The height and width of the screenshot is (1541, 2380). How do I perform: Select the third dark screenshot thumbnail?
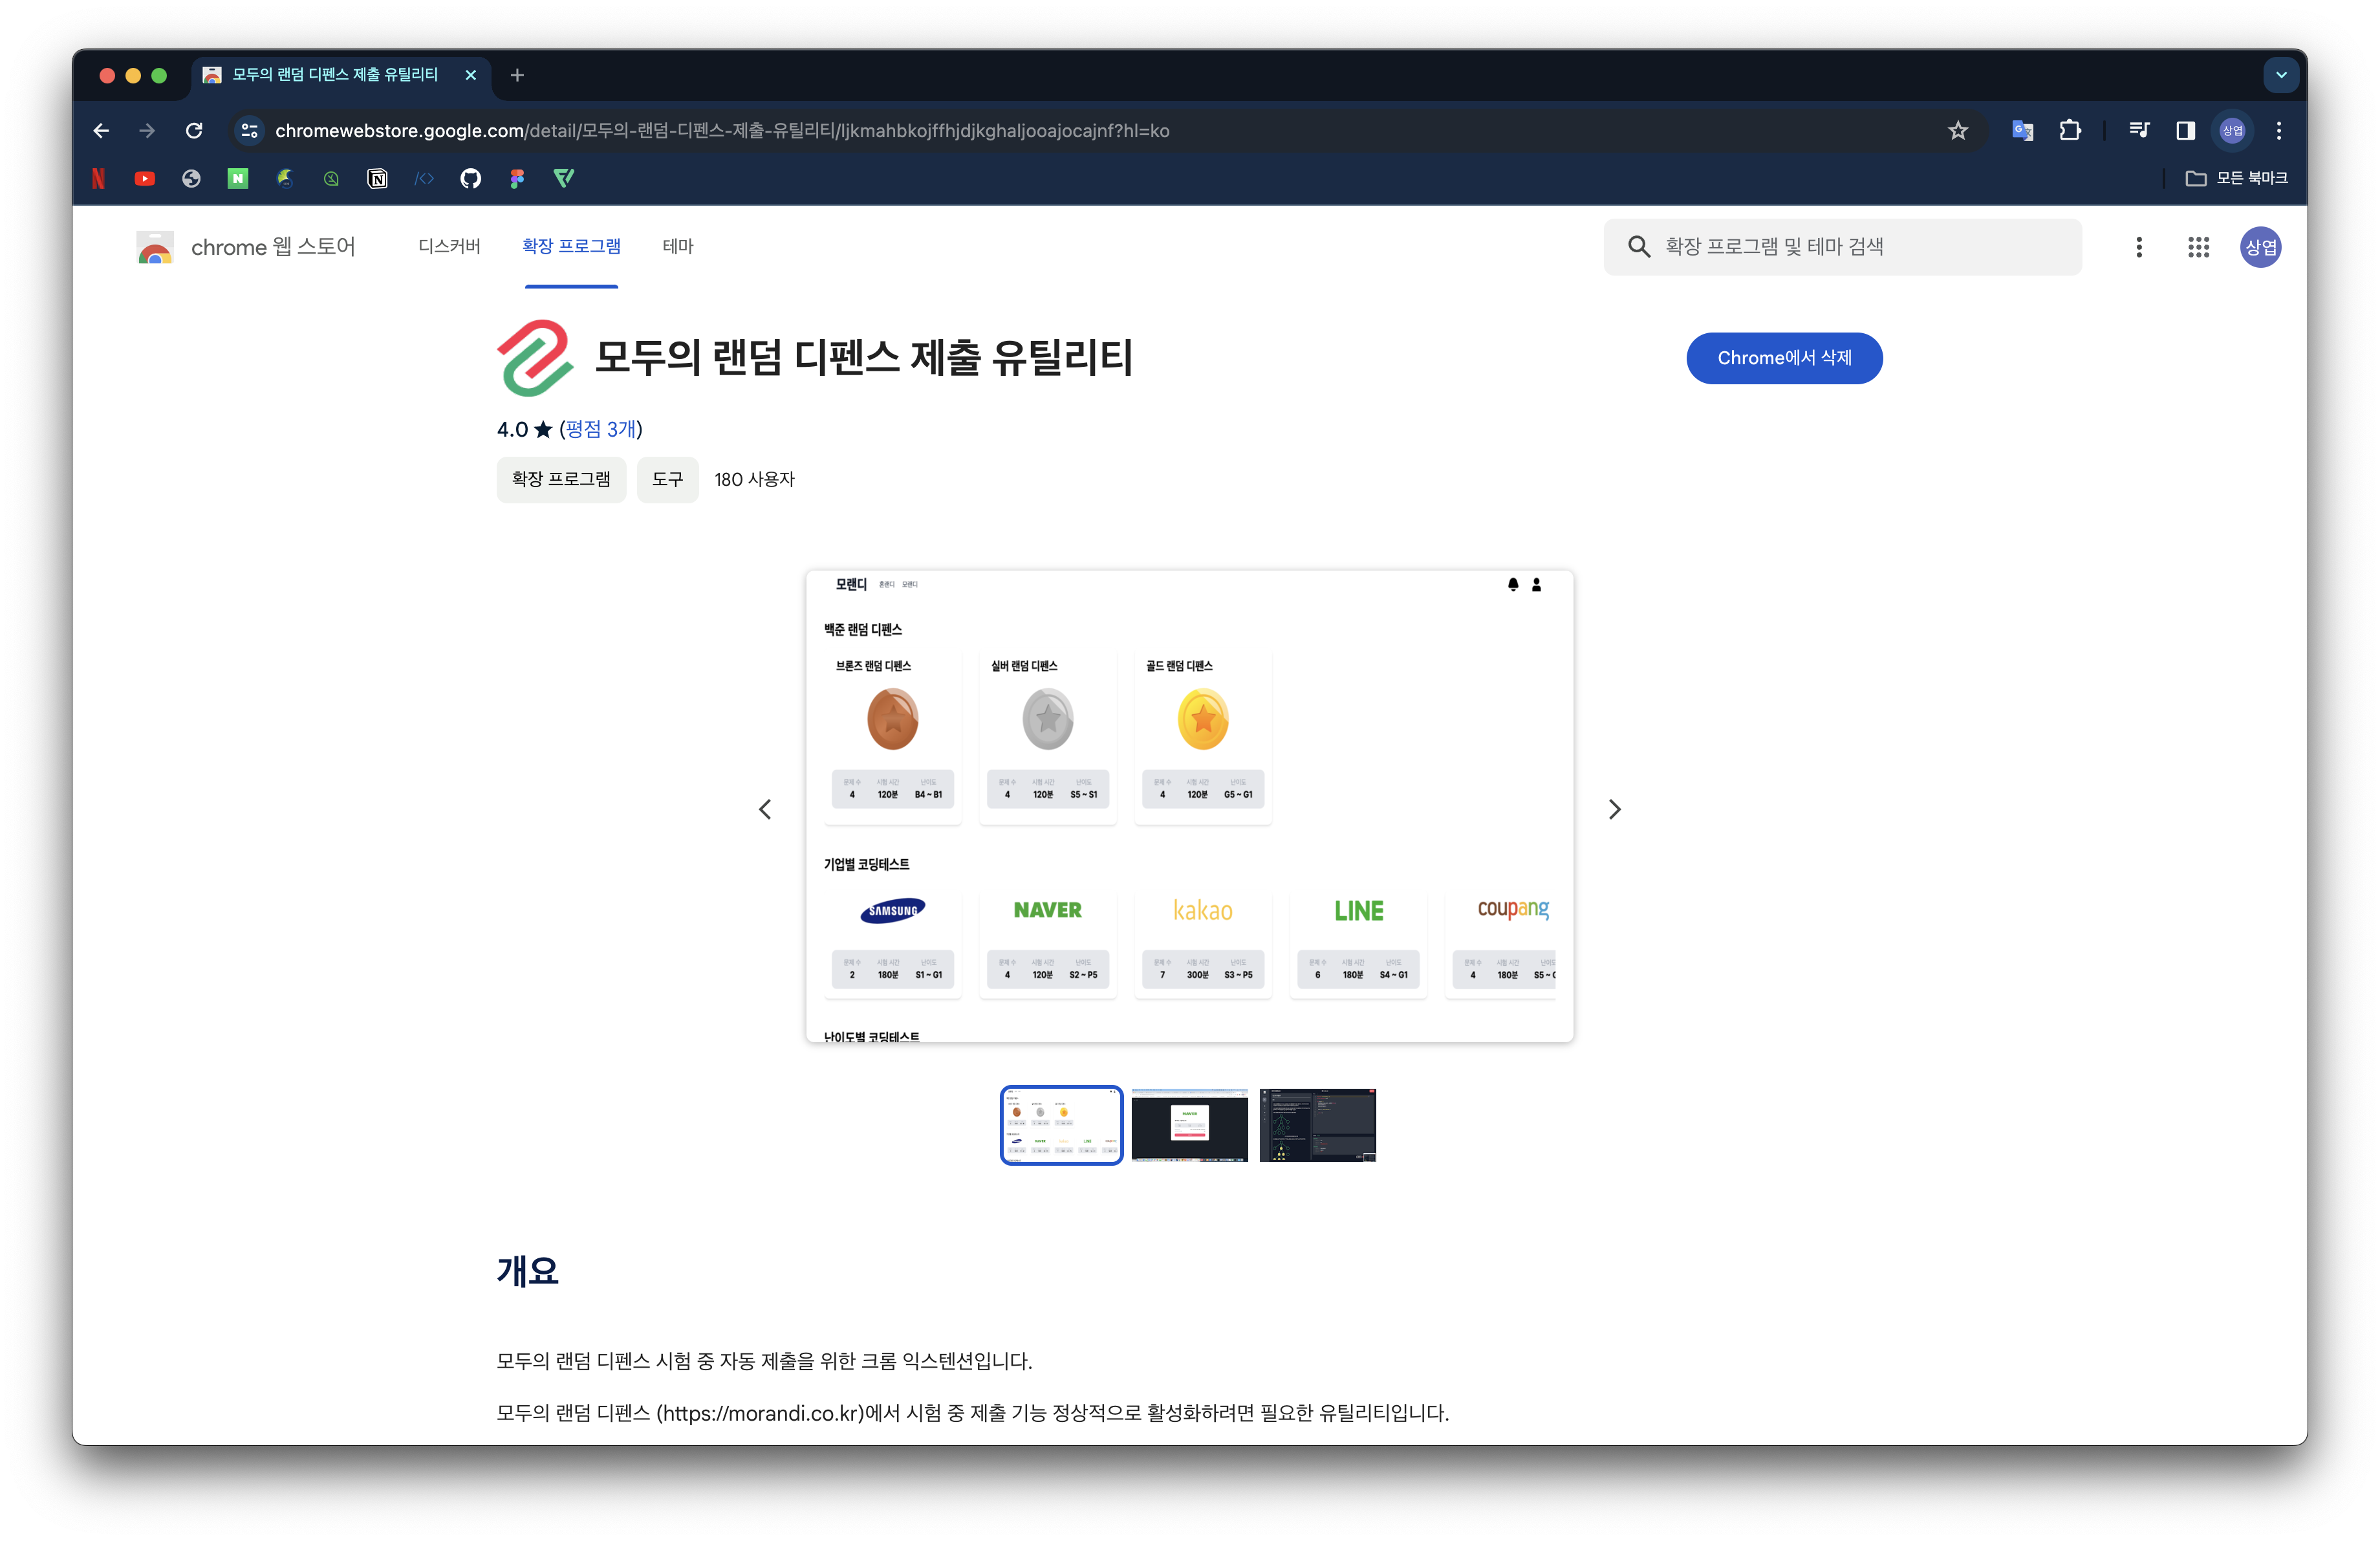point(1317,1125)
